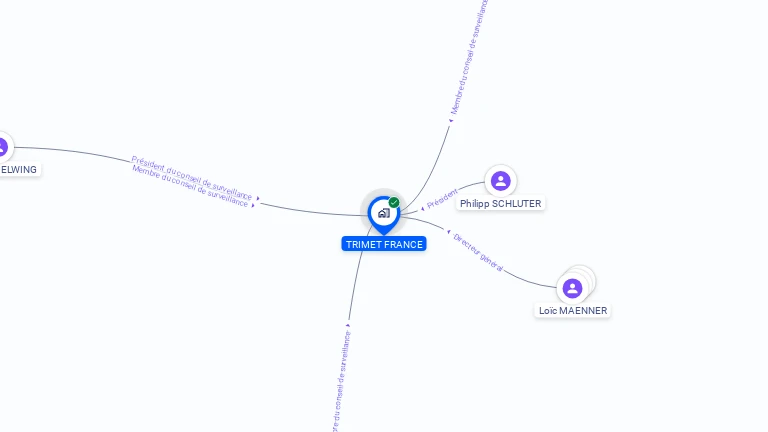Click the arrow marker near Directeur général
This screenshot has width=768, height=432.
click(x=448, y=232)
